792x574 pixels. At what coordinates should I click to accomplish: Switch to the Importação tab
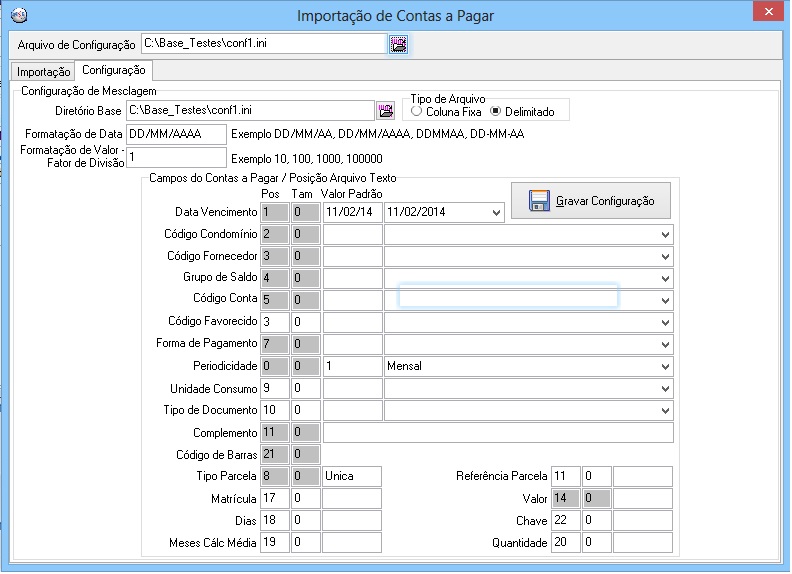(44, 72)
